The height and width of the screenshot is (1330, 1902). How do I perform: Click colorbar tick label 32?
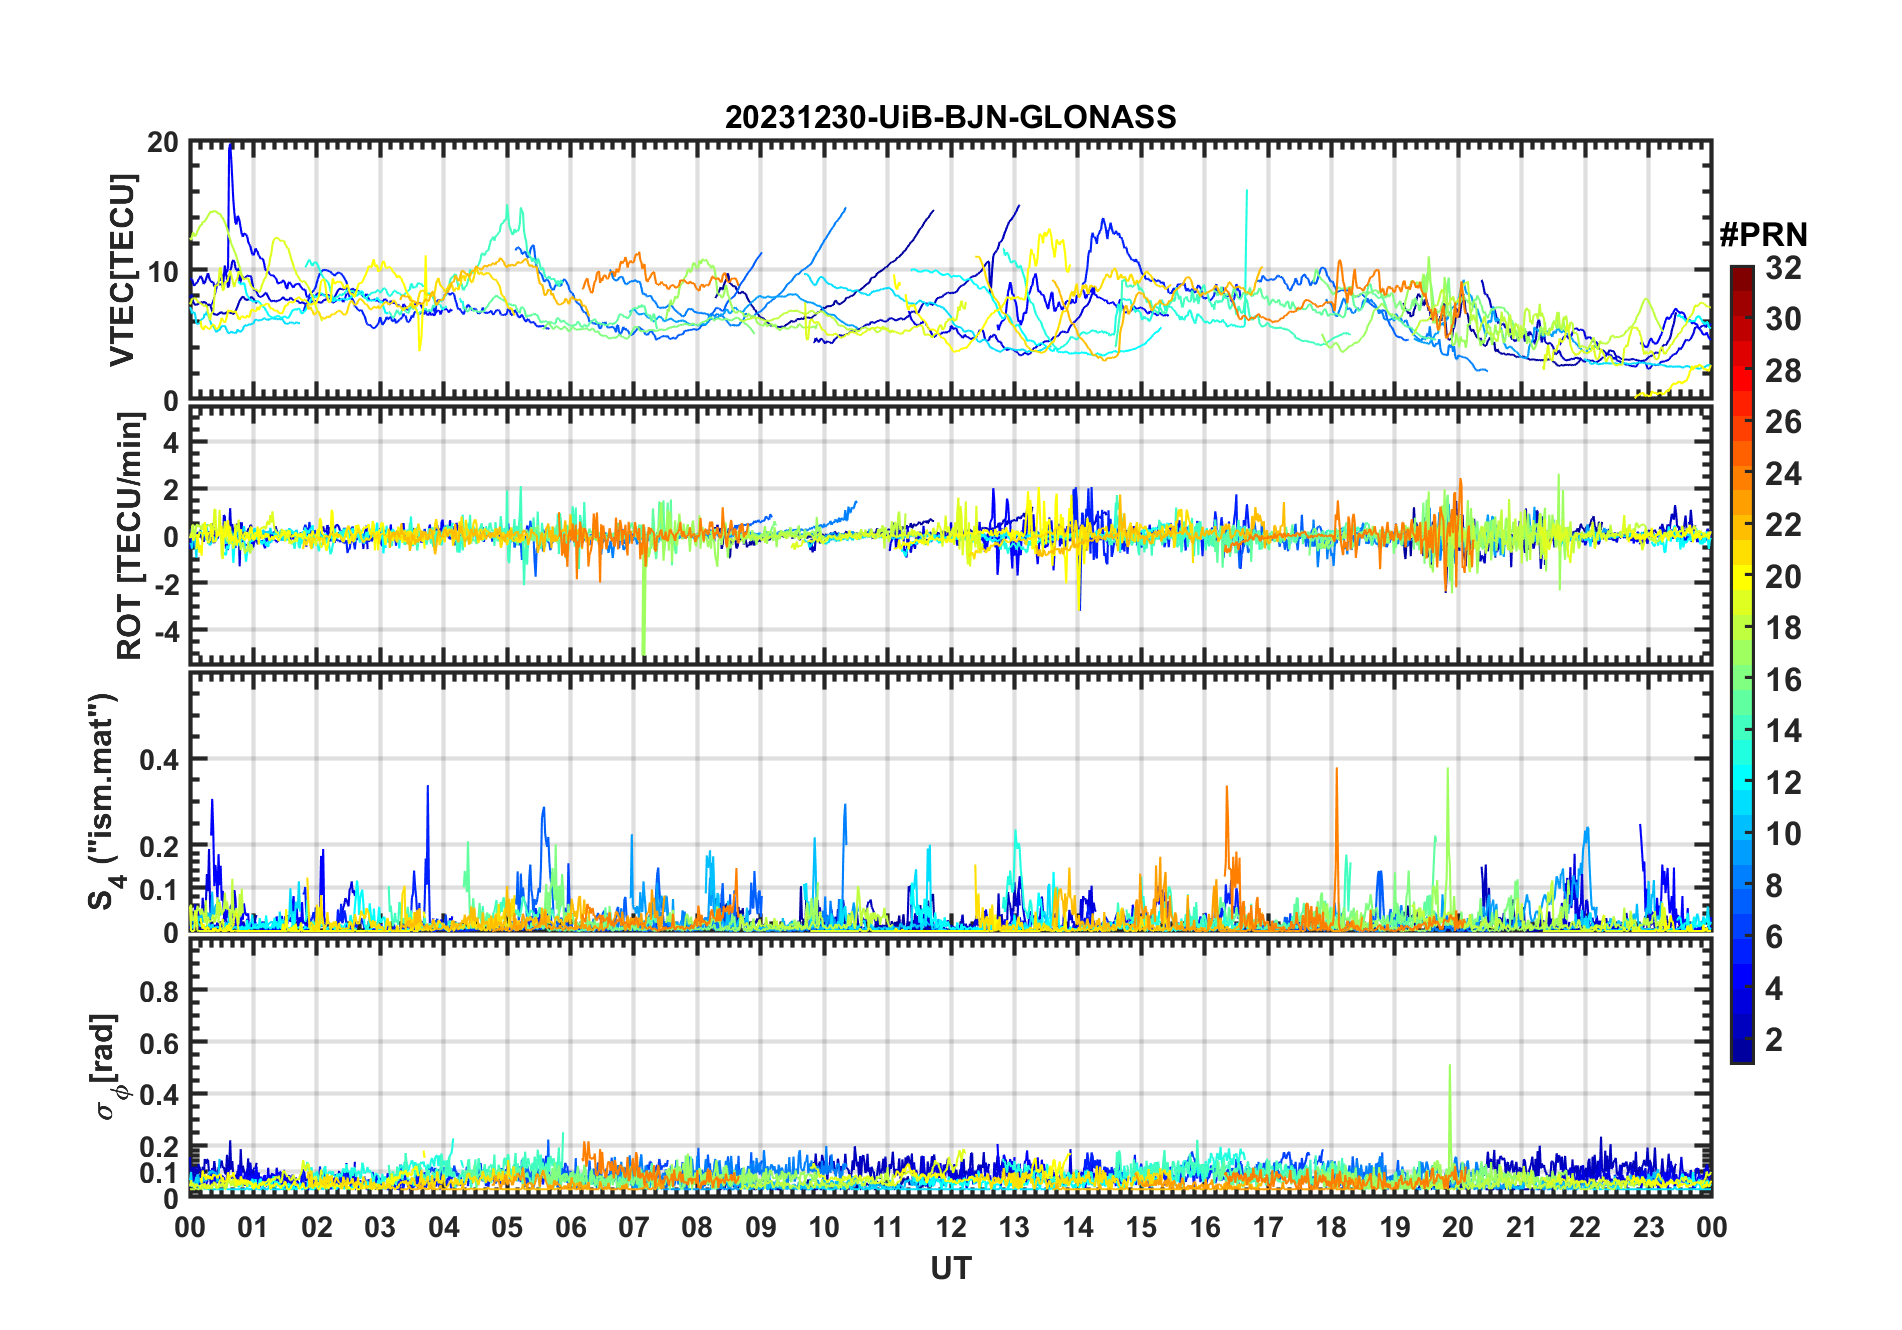[x=1783, y=267]
